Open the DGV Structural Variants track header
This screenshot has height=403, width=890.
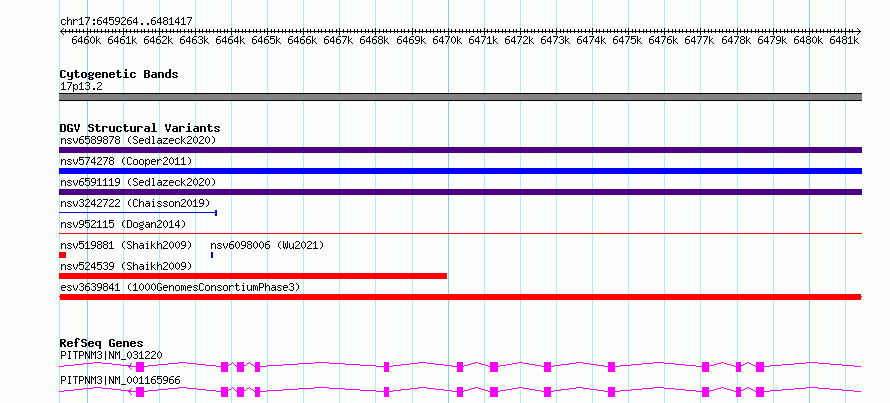(140, 128)
